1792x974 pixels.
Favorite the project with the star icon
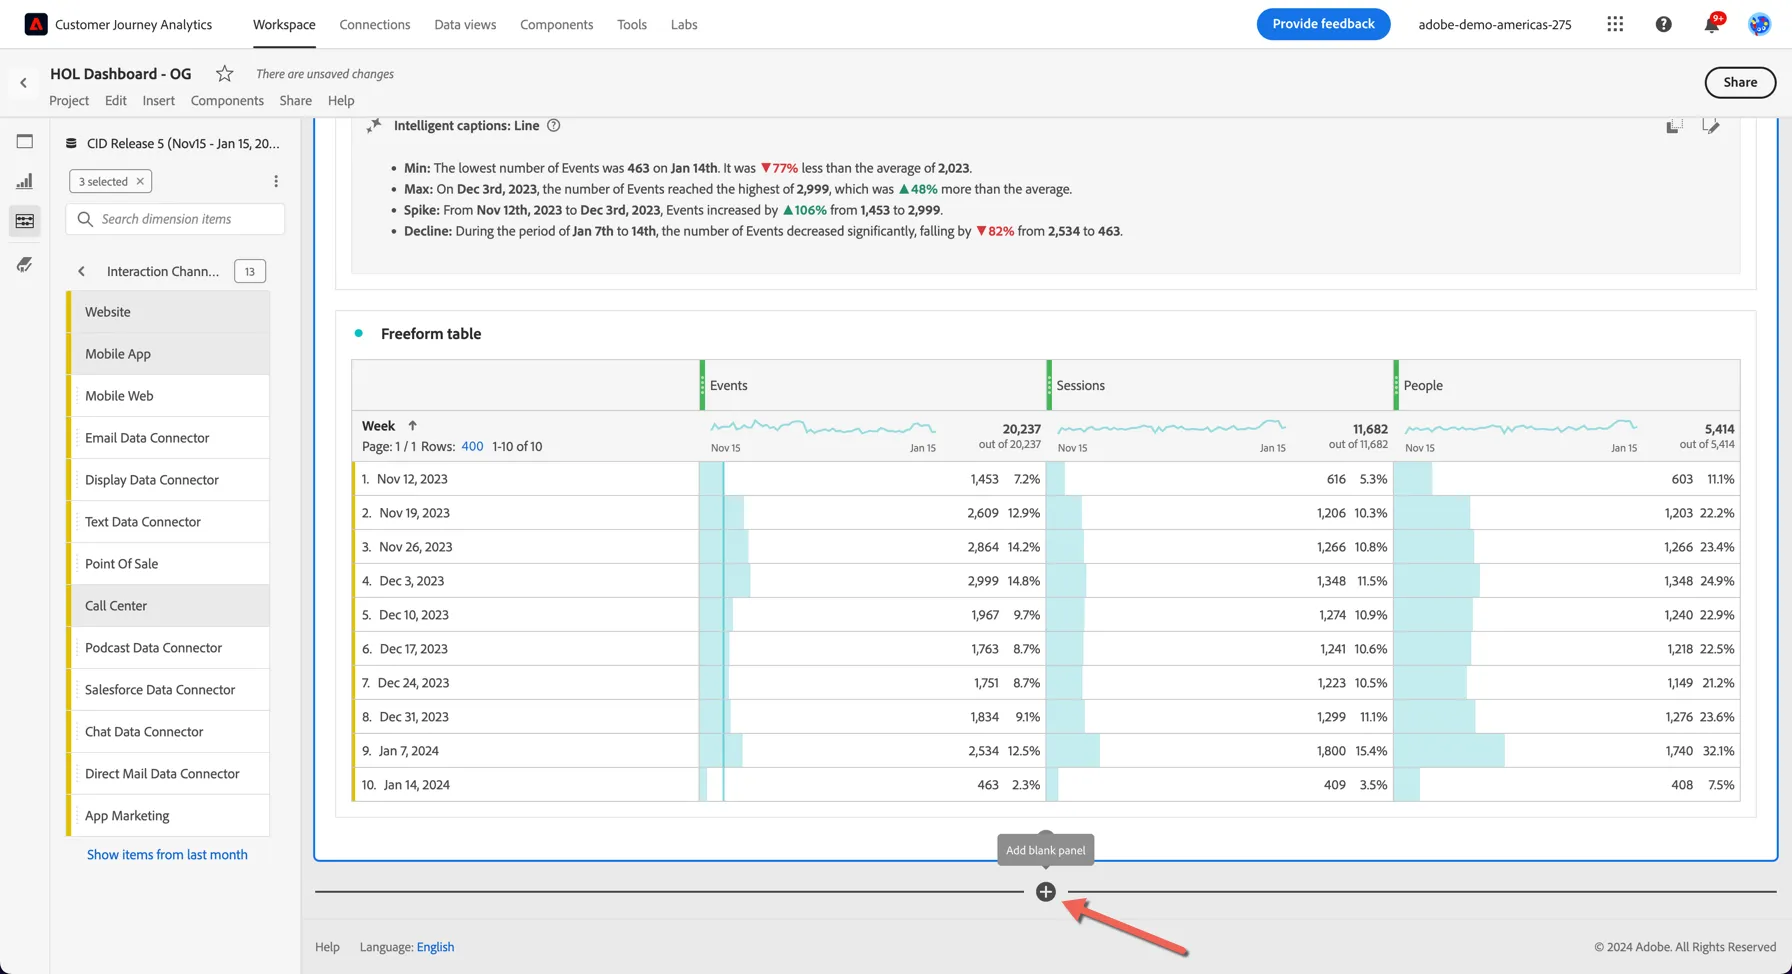[x=225, y=73]
